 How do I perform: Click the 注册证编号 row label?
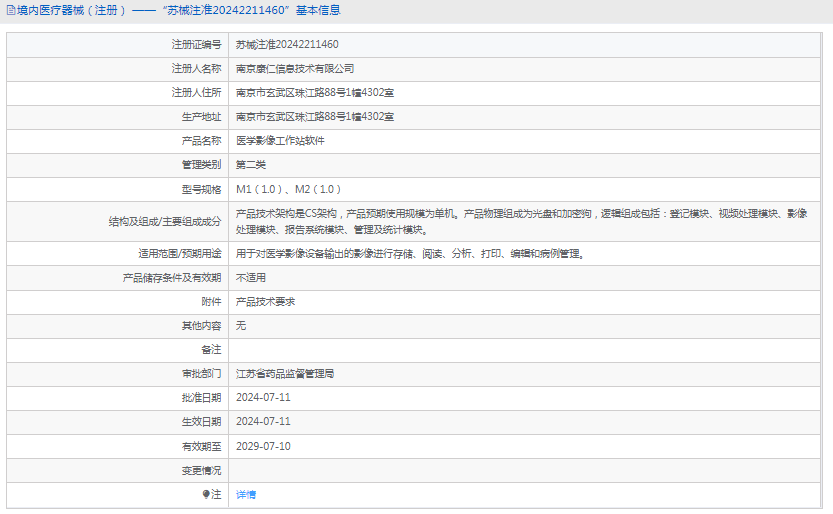[x=196, y=45]
